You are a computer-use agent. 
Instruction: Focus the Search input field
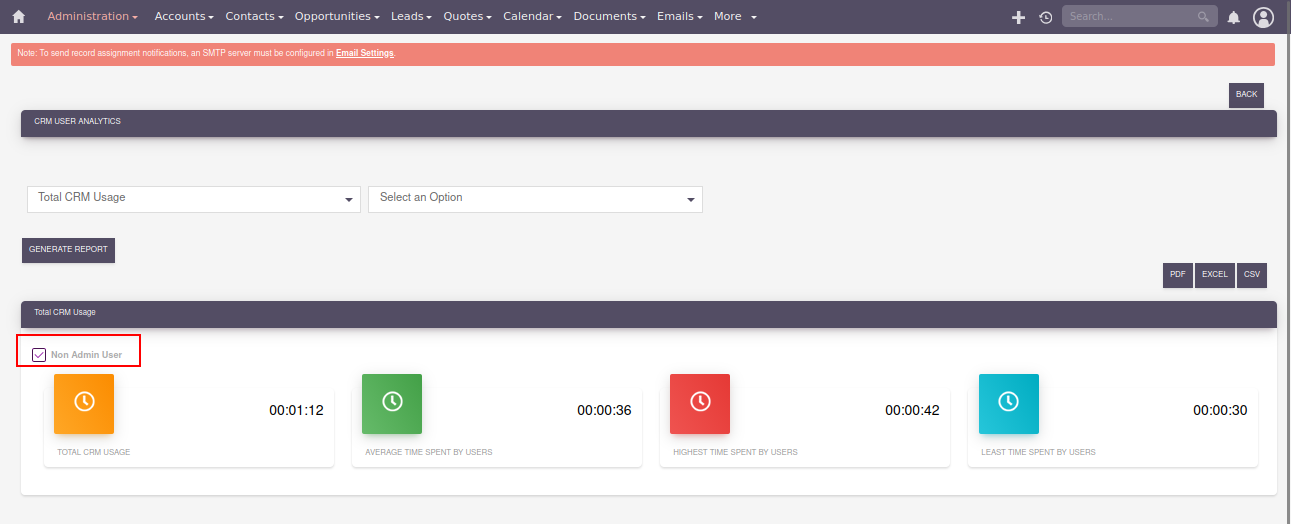pyautogui.click(x=1130, y=17)
